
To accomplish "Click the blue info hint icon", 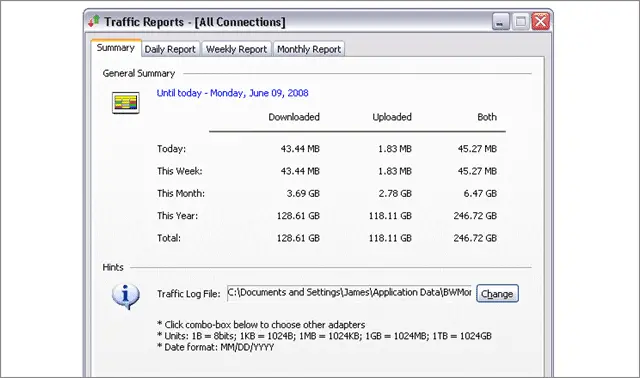I will [126, 296].
